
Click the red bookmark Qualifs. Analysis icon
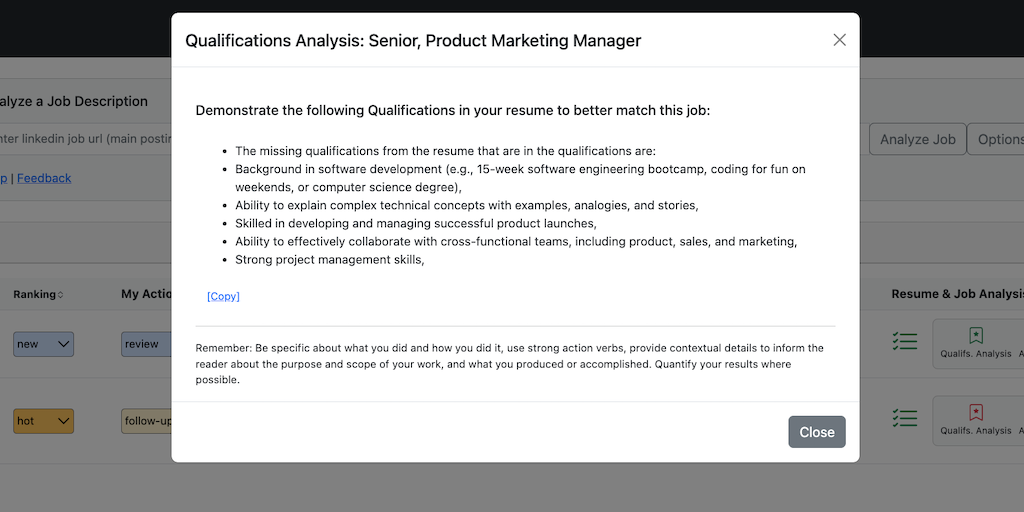coord(976,412)
